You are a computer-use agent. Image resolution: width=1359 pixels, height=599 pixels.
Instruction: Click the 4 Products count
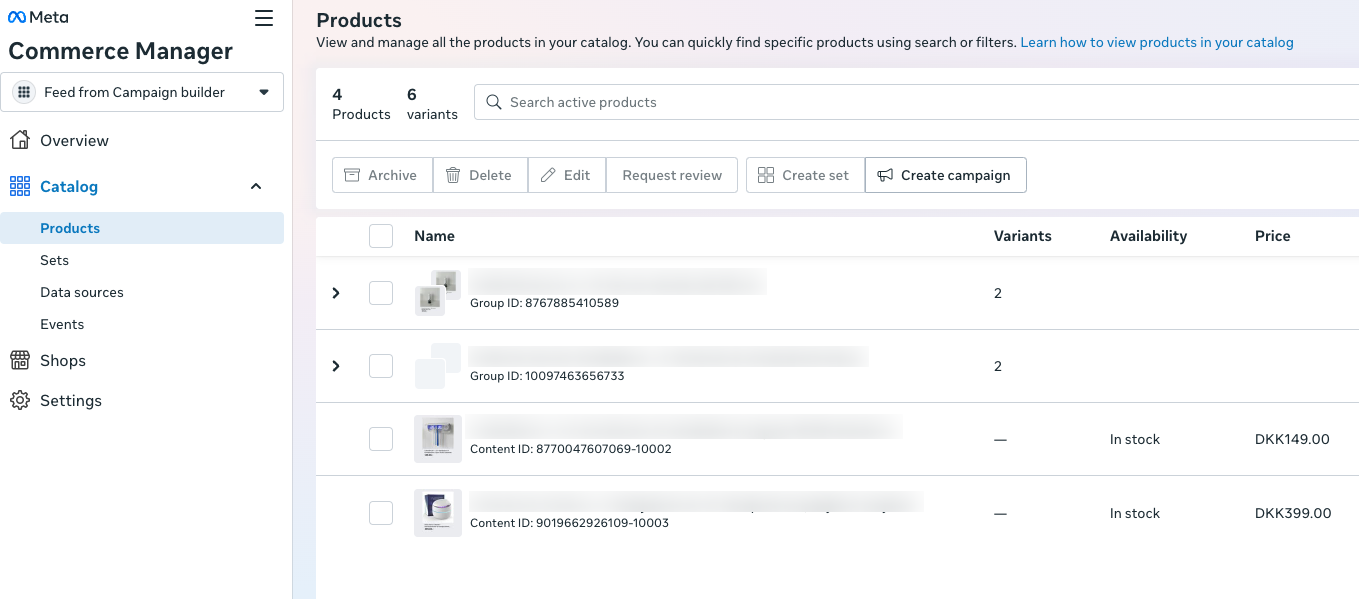[361, 104]
